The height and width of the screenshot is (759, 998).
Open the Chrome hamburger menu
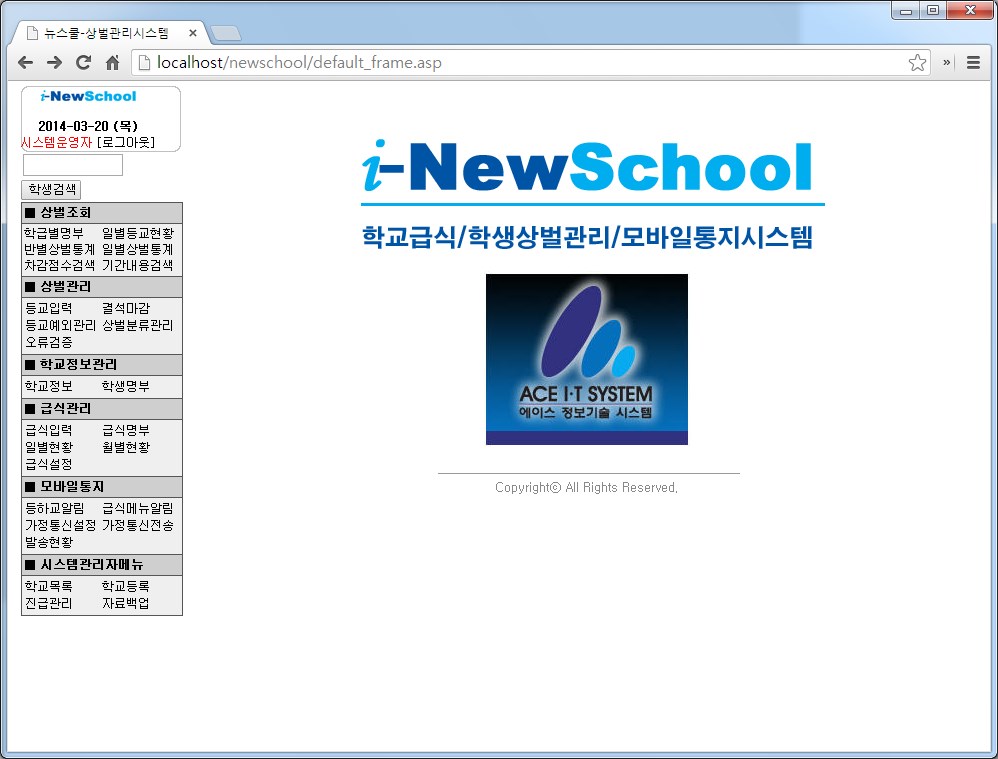coord(973,63)
